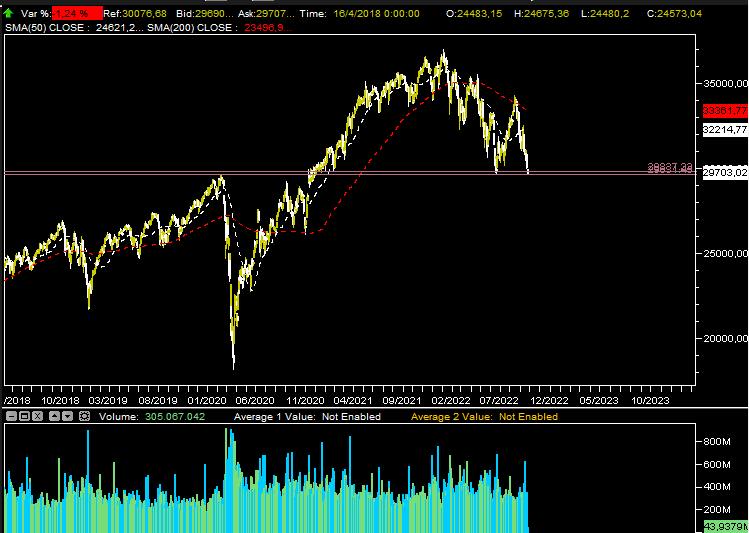Click the 12/2022 date axis label

point(549,401)
